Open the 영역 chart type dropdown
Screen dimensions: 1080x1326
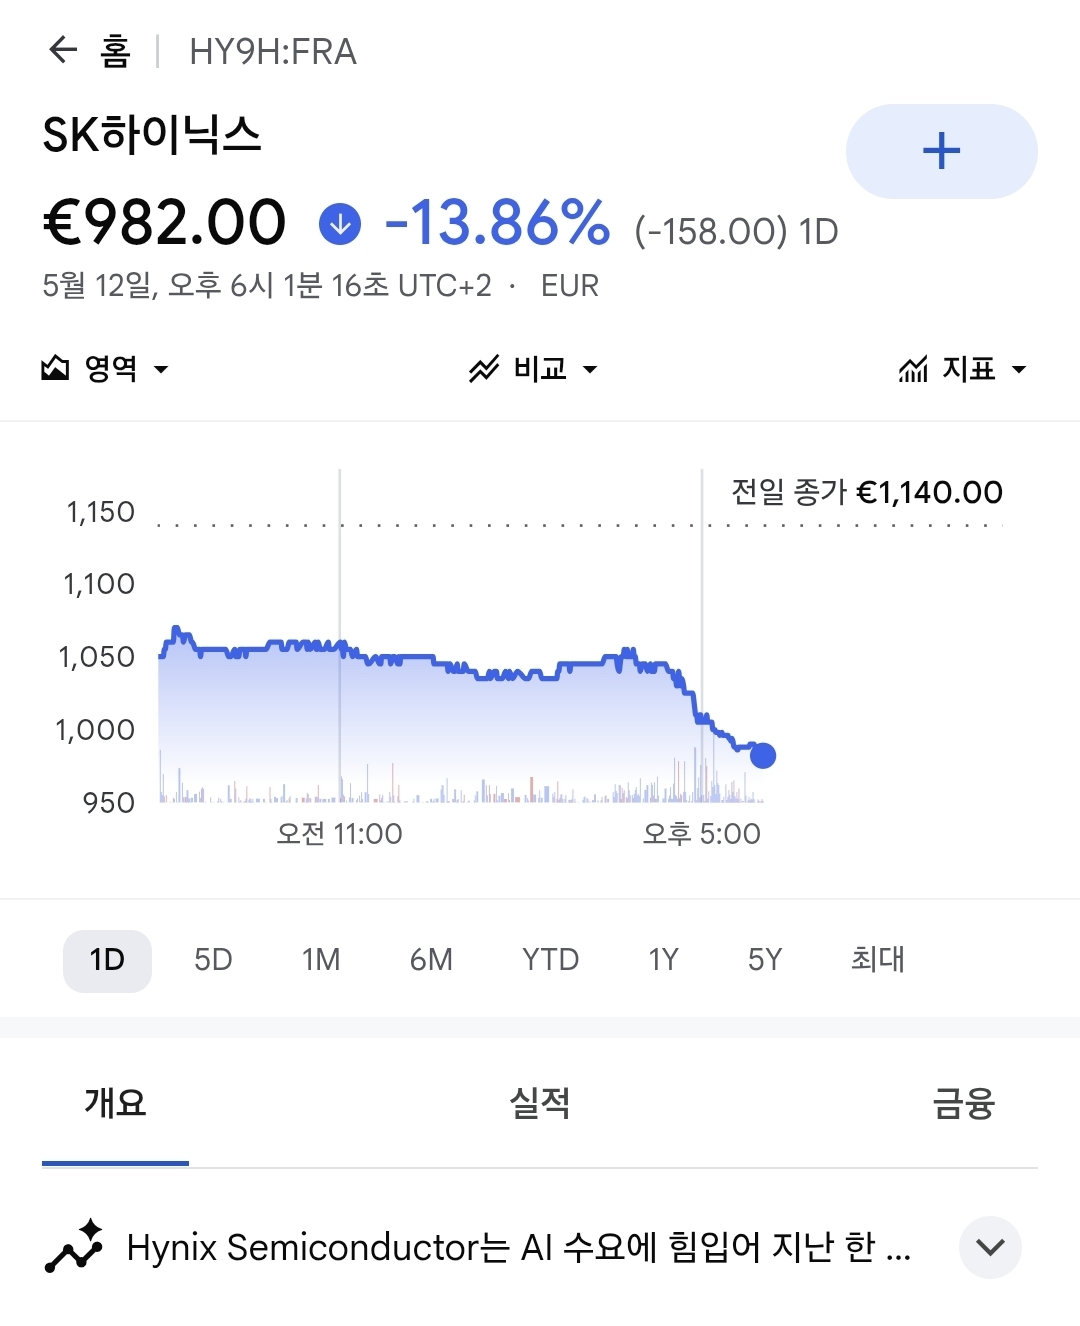(105, 369)
